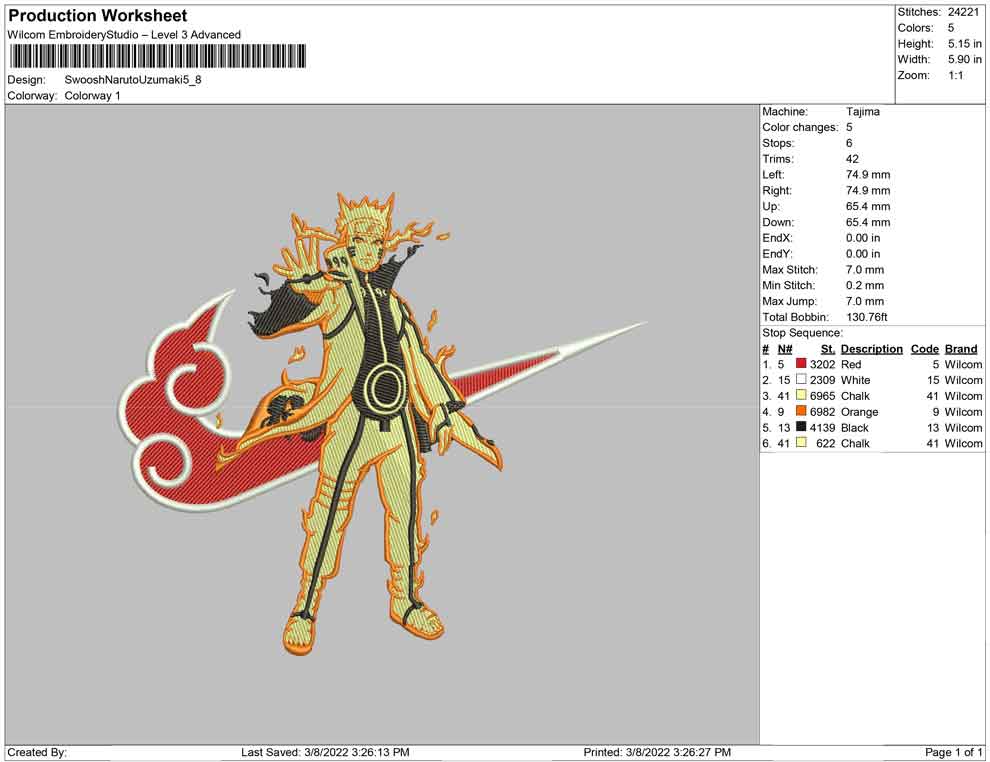
Task: Click the white thread swatch 2309
Action: pyautogui.click(x=801, y=379)
